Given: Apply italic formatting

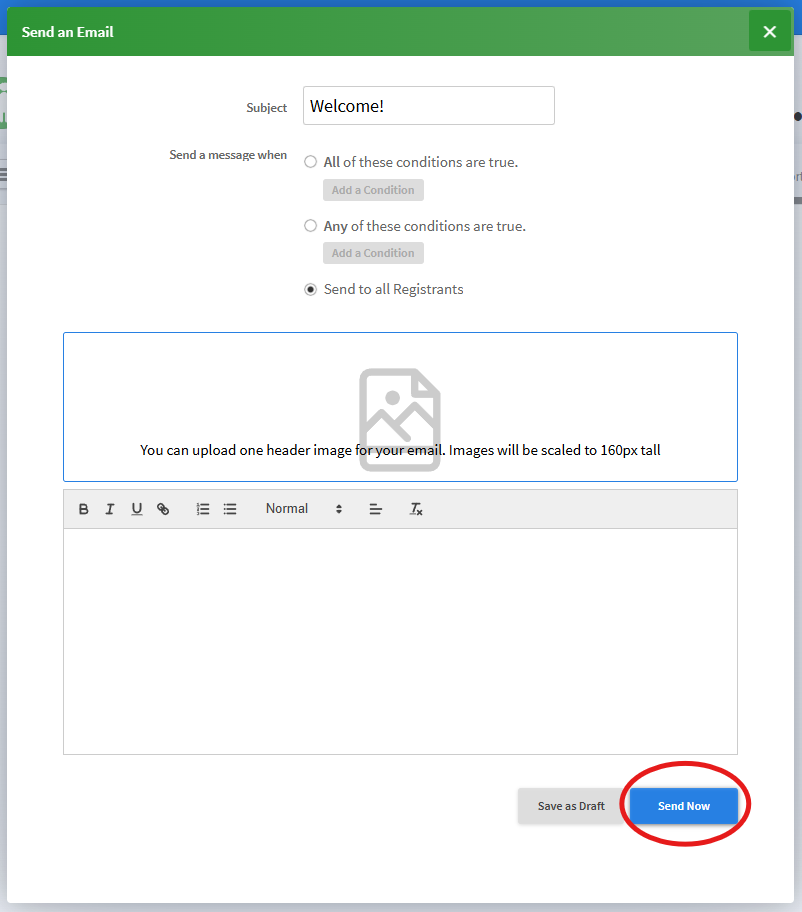Looking at the screenshot, I should (110, 509).
